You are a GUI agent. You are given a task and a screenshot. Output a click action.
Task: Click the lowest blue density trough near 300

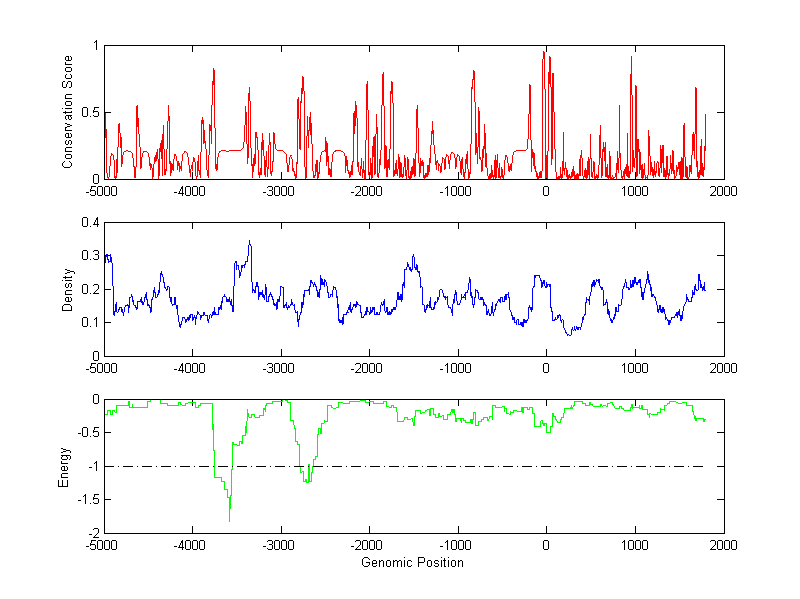570,334
